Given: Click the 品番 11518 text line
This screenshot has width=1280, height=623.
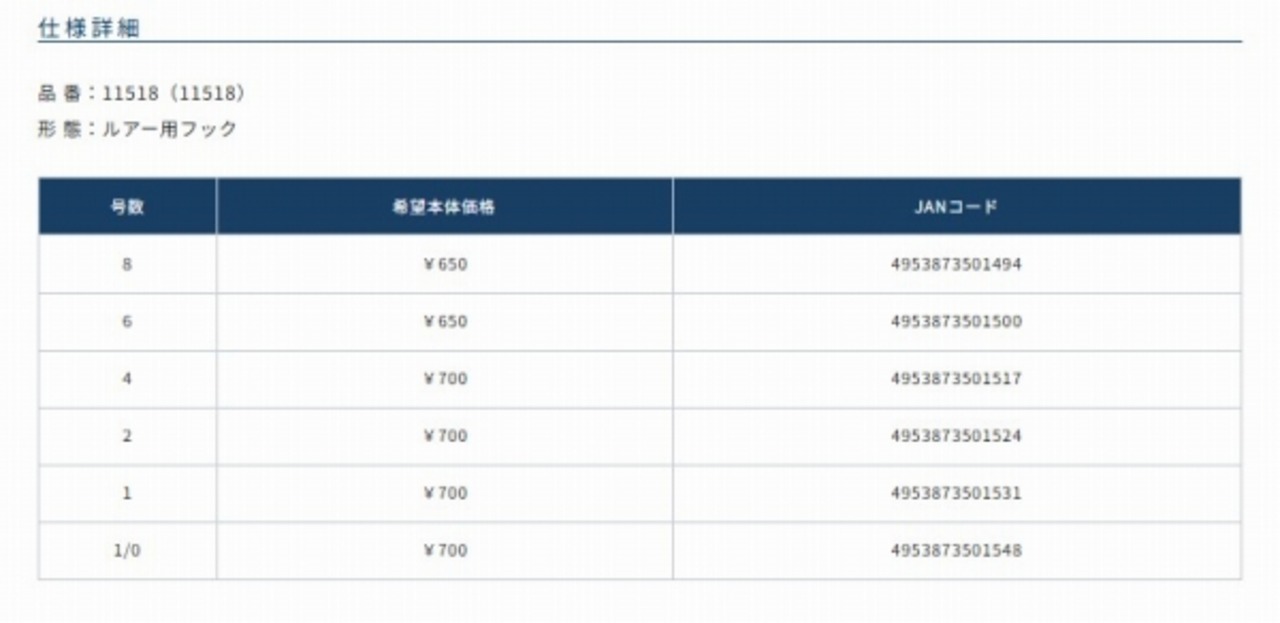Looking at the screenshot, I should (141, 94).
